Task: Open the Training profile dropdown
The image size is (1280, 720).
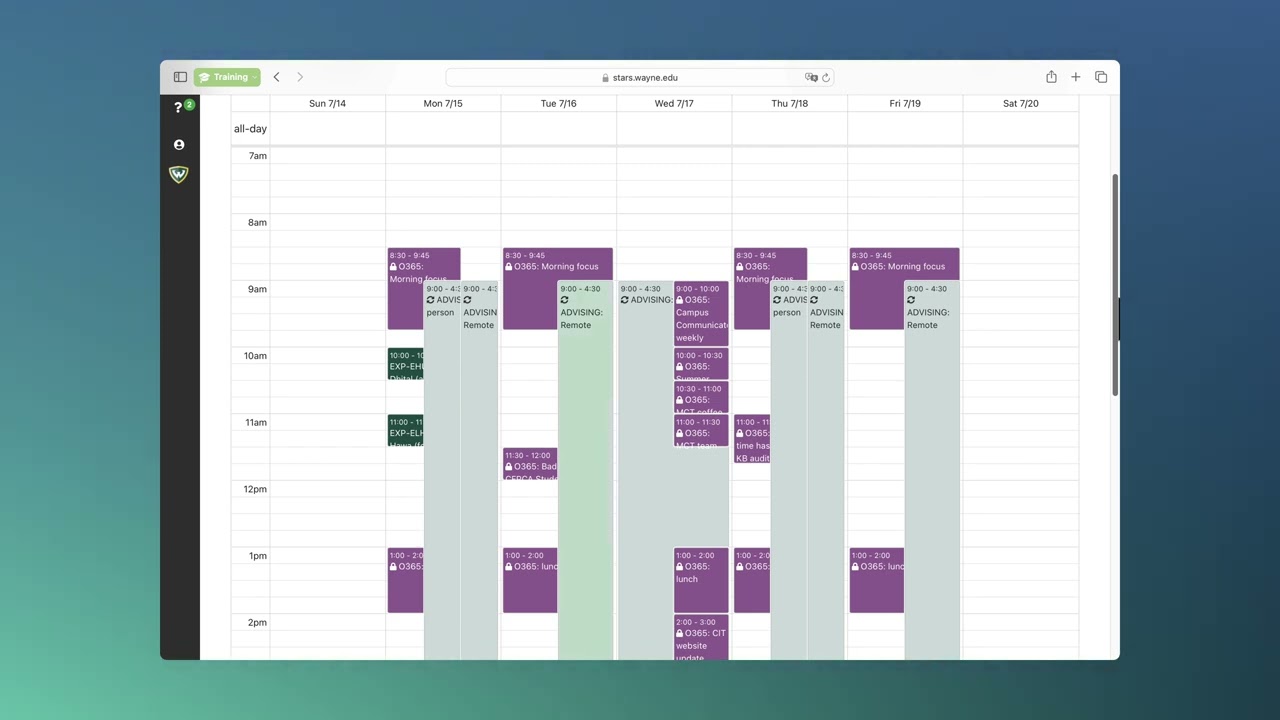Action: pyautogui.click(x=227, y=77)
